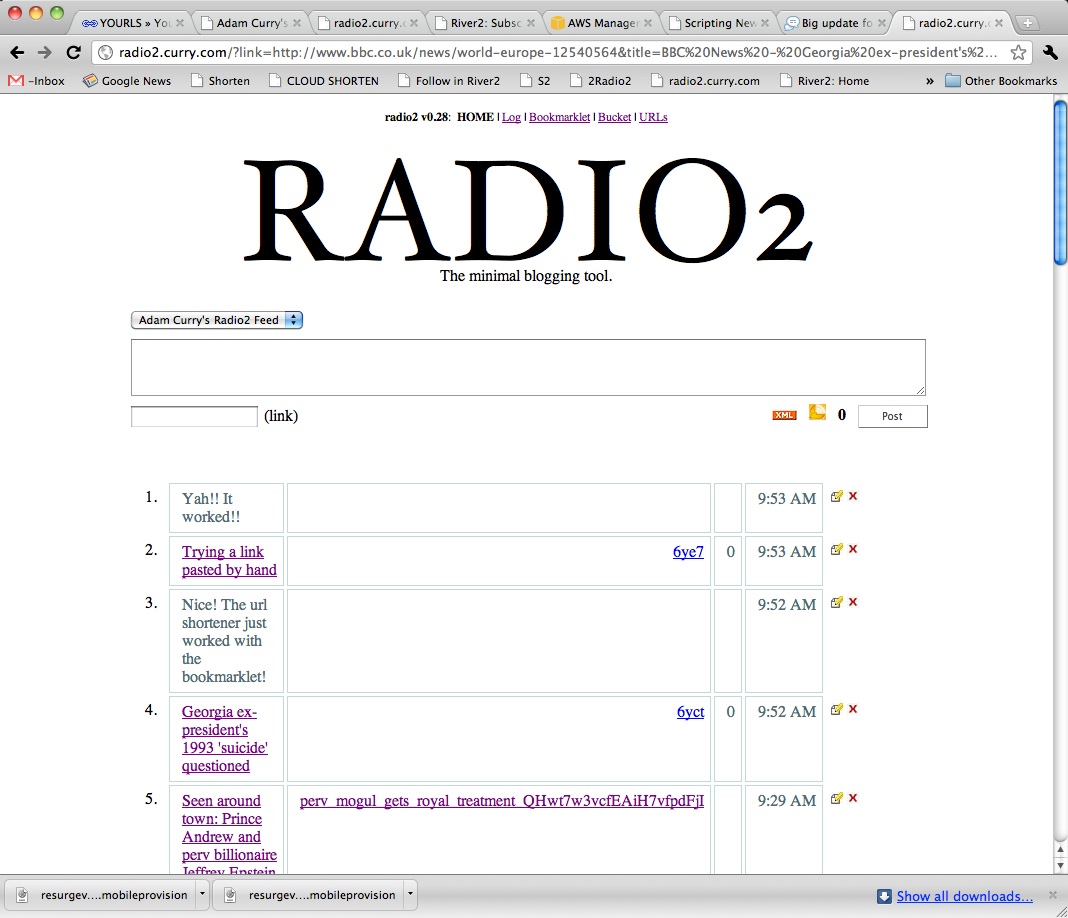Open the Adam Curry's Radio2 Feed dropdown
The height and width of the screenshot is (918, 1068).
pos(217,320)
